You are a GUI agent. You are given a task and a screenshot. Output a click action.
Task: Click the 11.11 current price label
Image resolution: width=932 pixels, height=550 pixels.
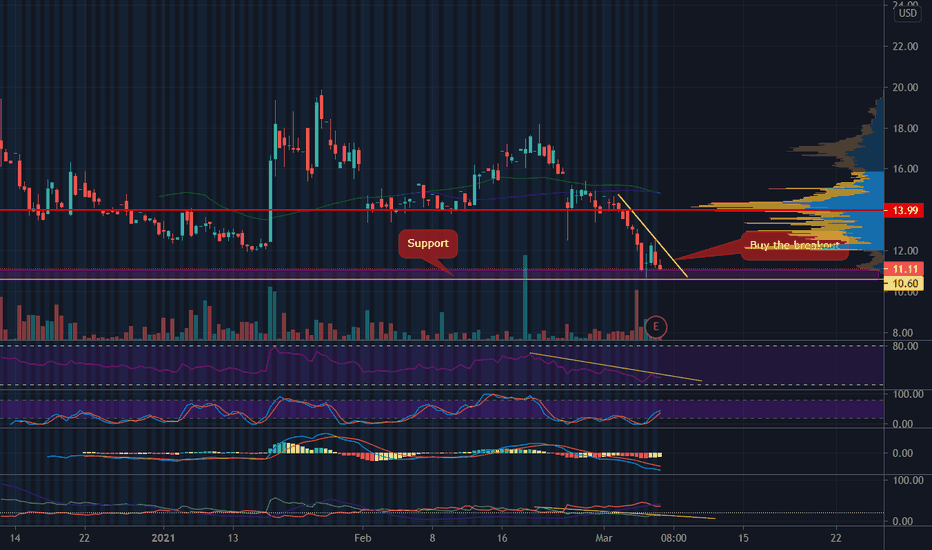coord(904,269)
